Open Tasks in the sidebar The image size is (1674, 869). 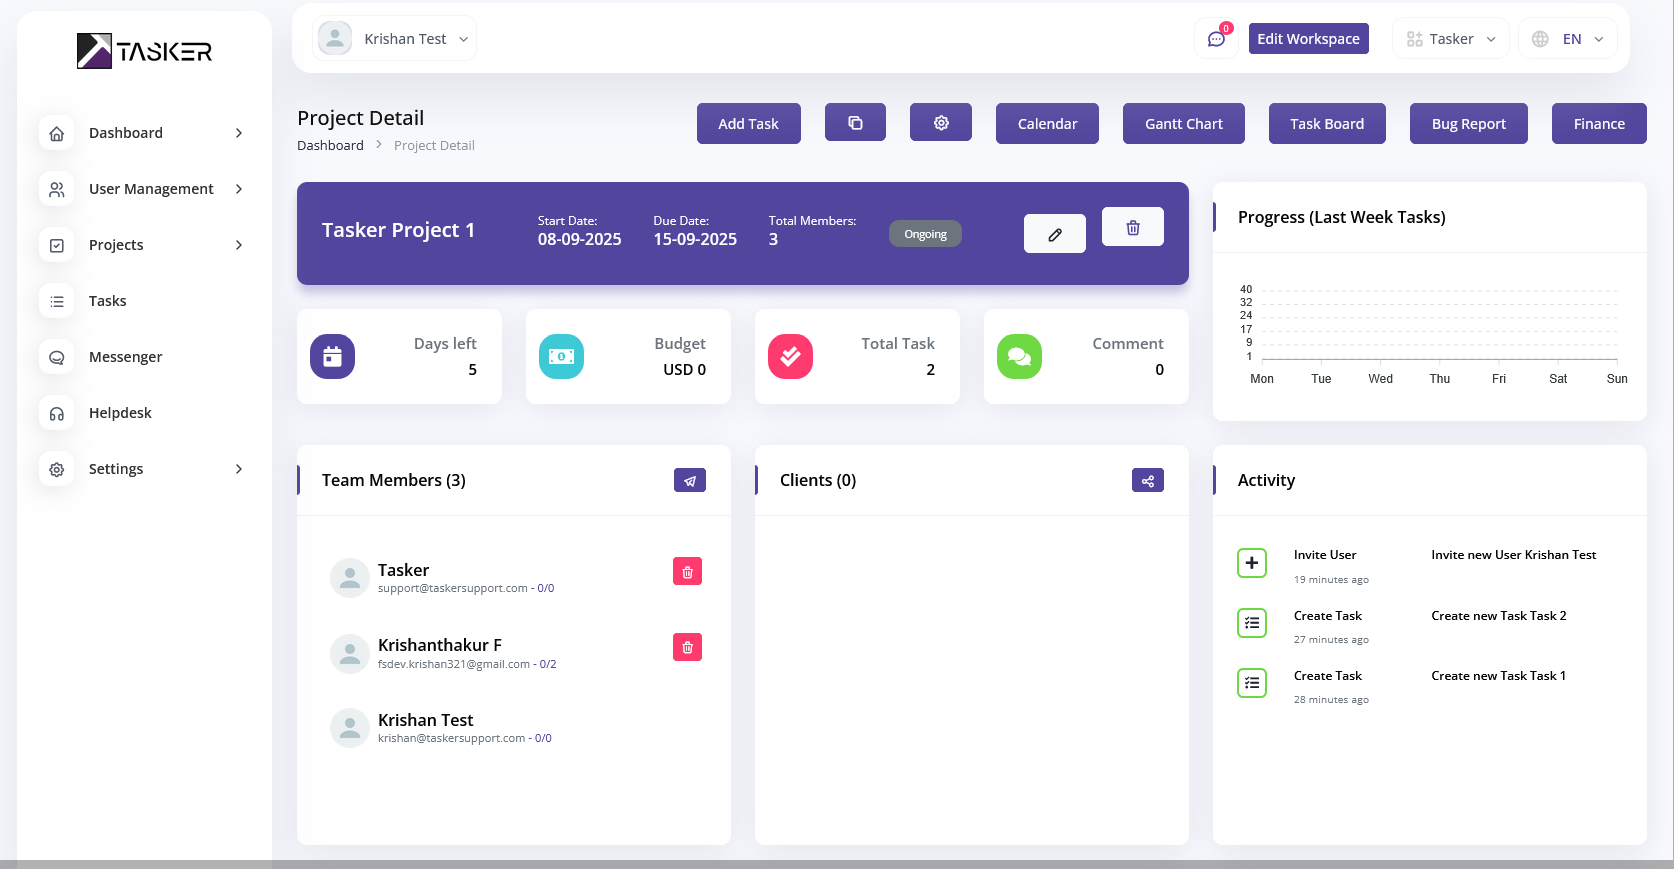point(107,301)
